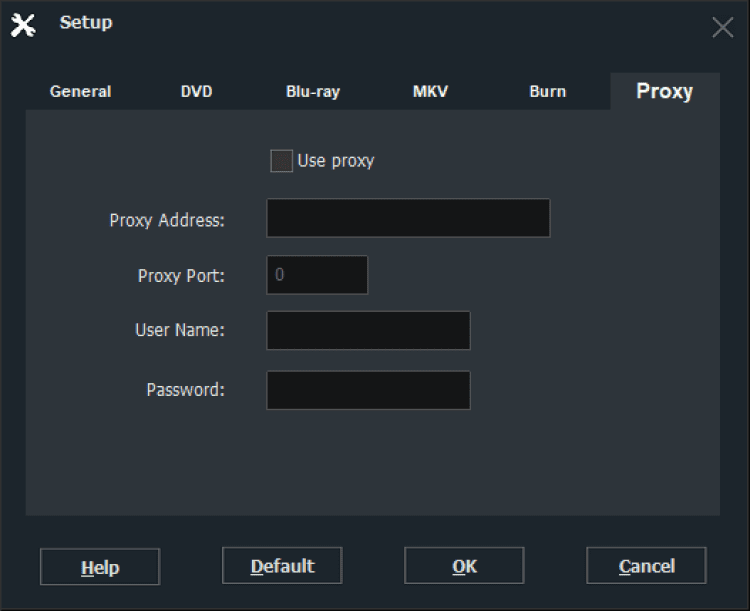Reset settings with the Default button
750x611 pixels.
pos(282,566)
